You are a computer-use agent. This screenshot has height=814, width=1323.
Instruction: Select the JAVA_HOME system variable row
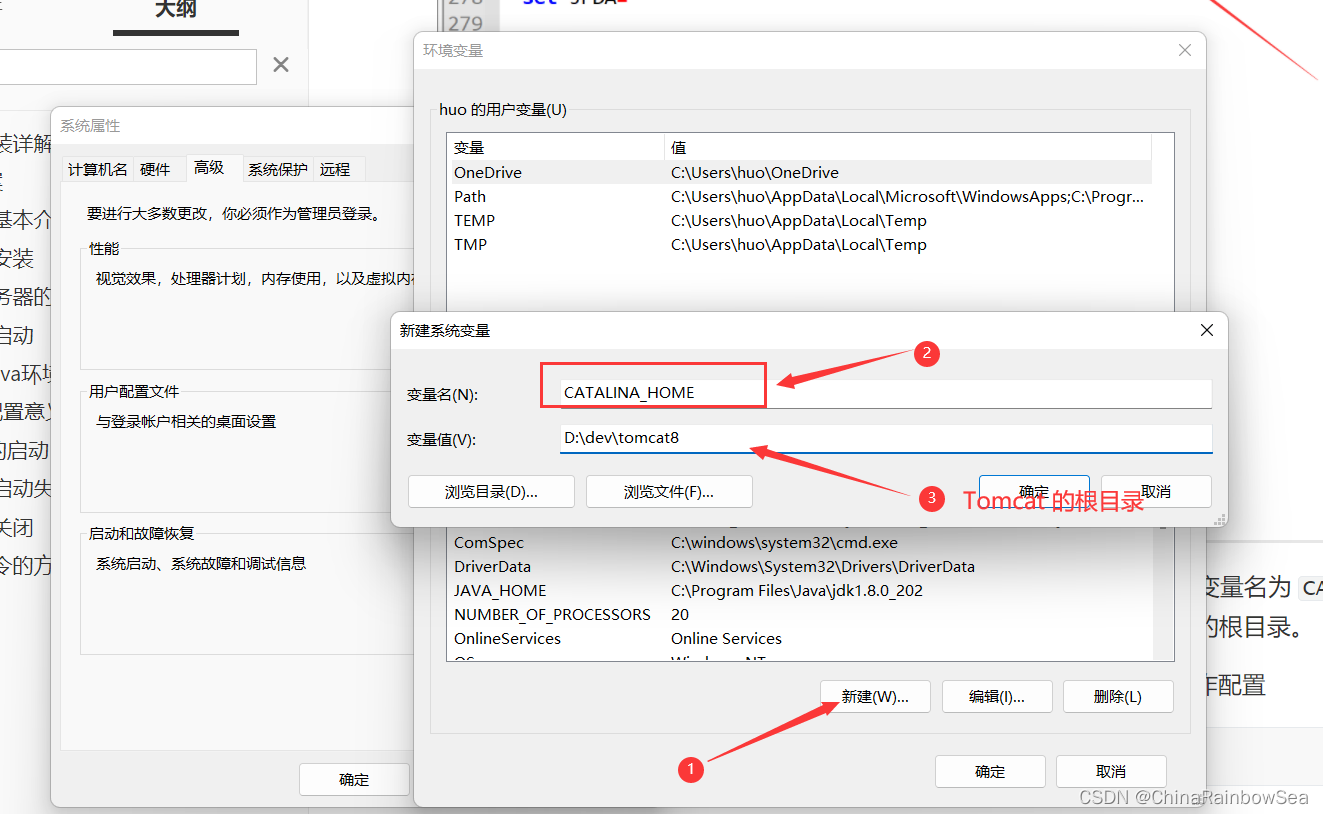pos(800,590)
